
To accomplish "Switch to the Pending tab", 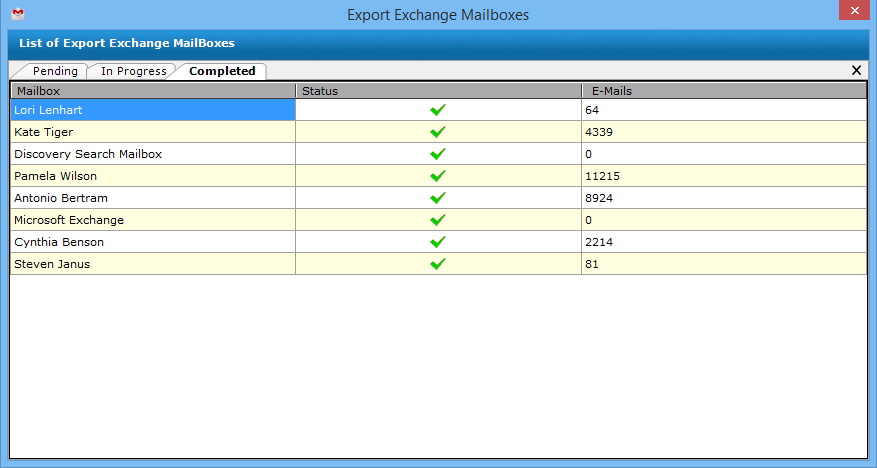I will pyautogui.click(x=55, y=71).
